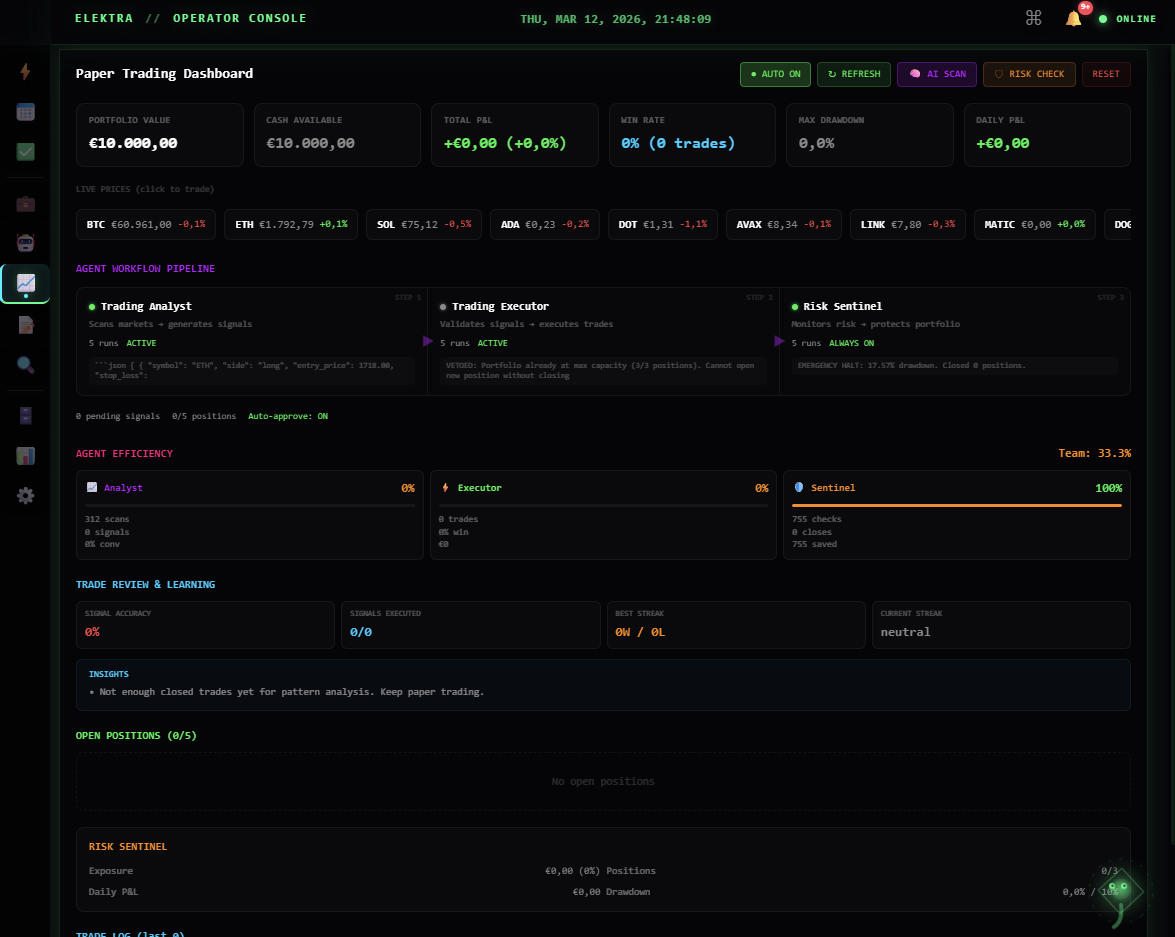
Task: Toggle ALWAYS ON for Risk Sentinel
Action: point(851,342)
